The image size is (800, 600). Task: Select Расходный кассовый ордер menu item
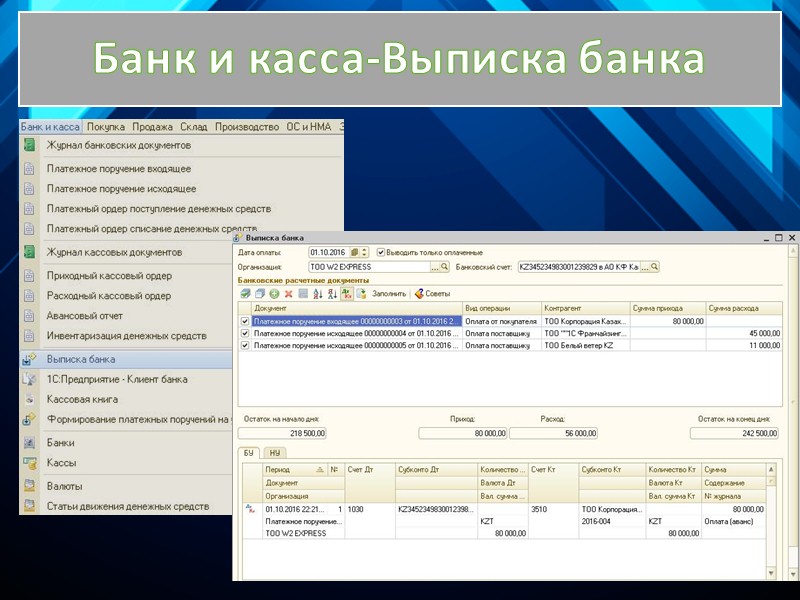(109, 296)
